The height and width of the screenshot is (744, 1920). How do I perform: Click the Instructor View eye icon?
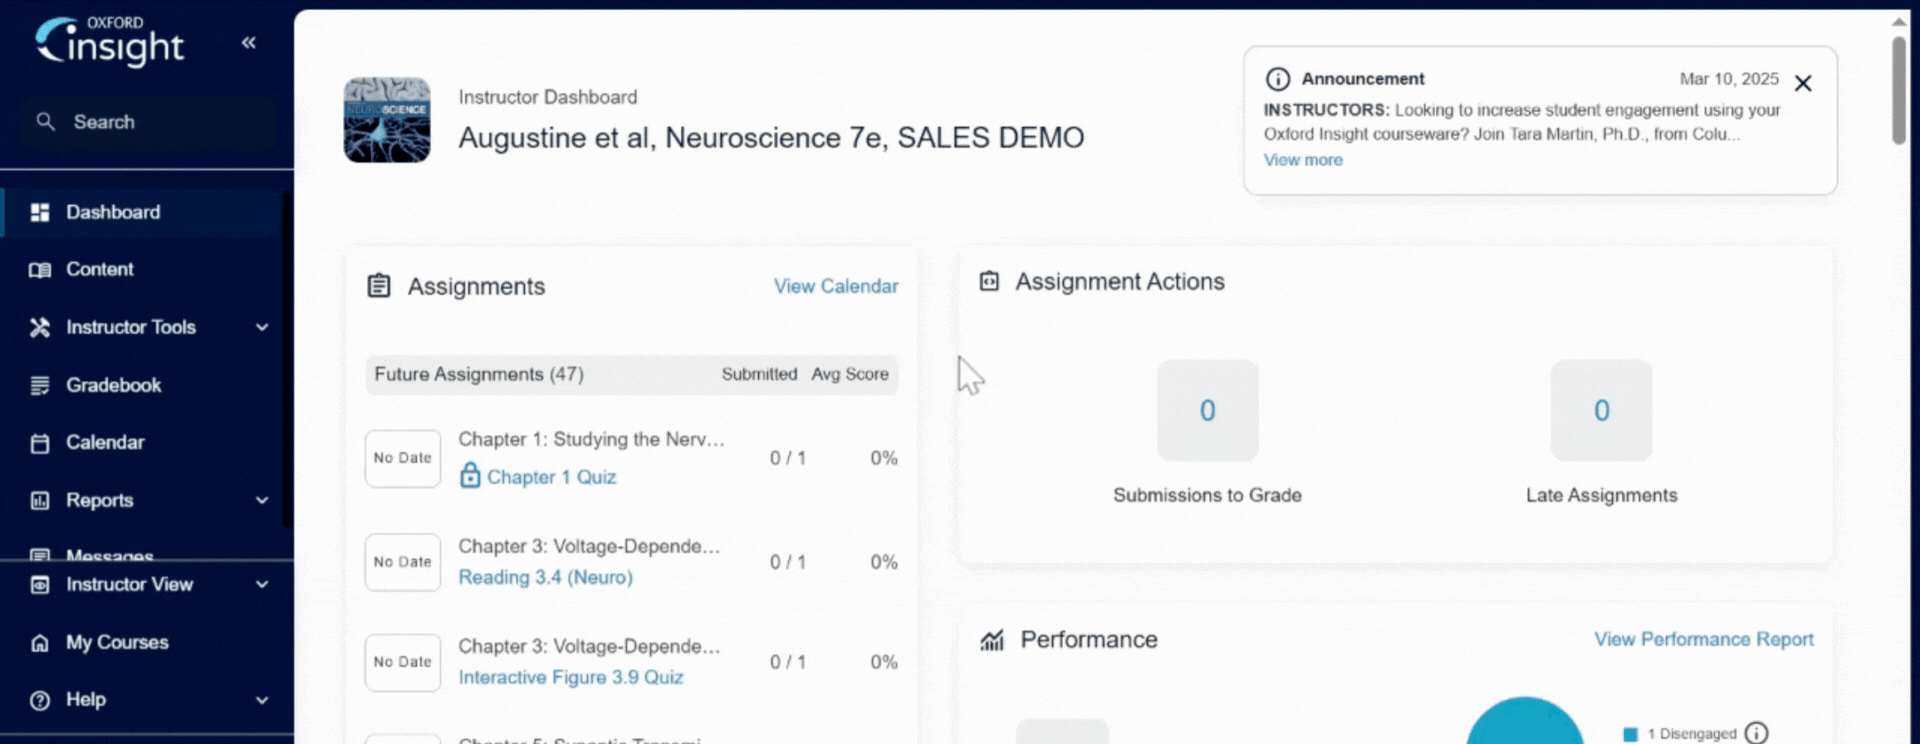click(x=40, y=585)
